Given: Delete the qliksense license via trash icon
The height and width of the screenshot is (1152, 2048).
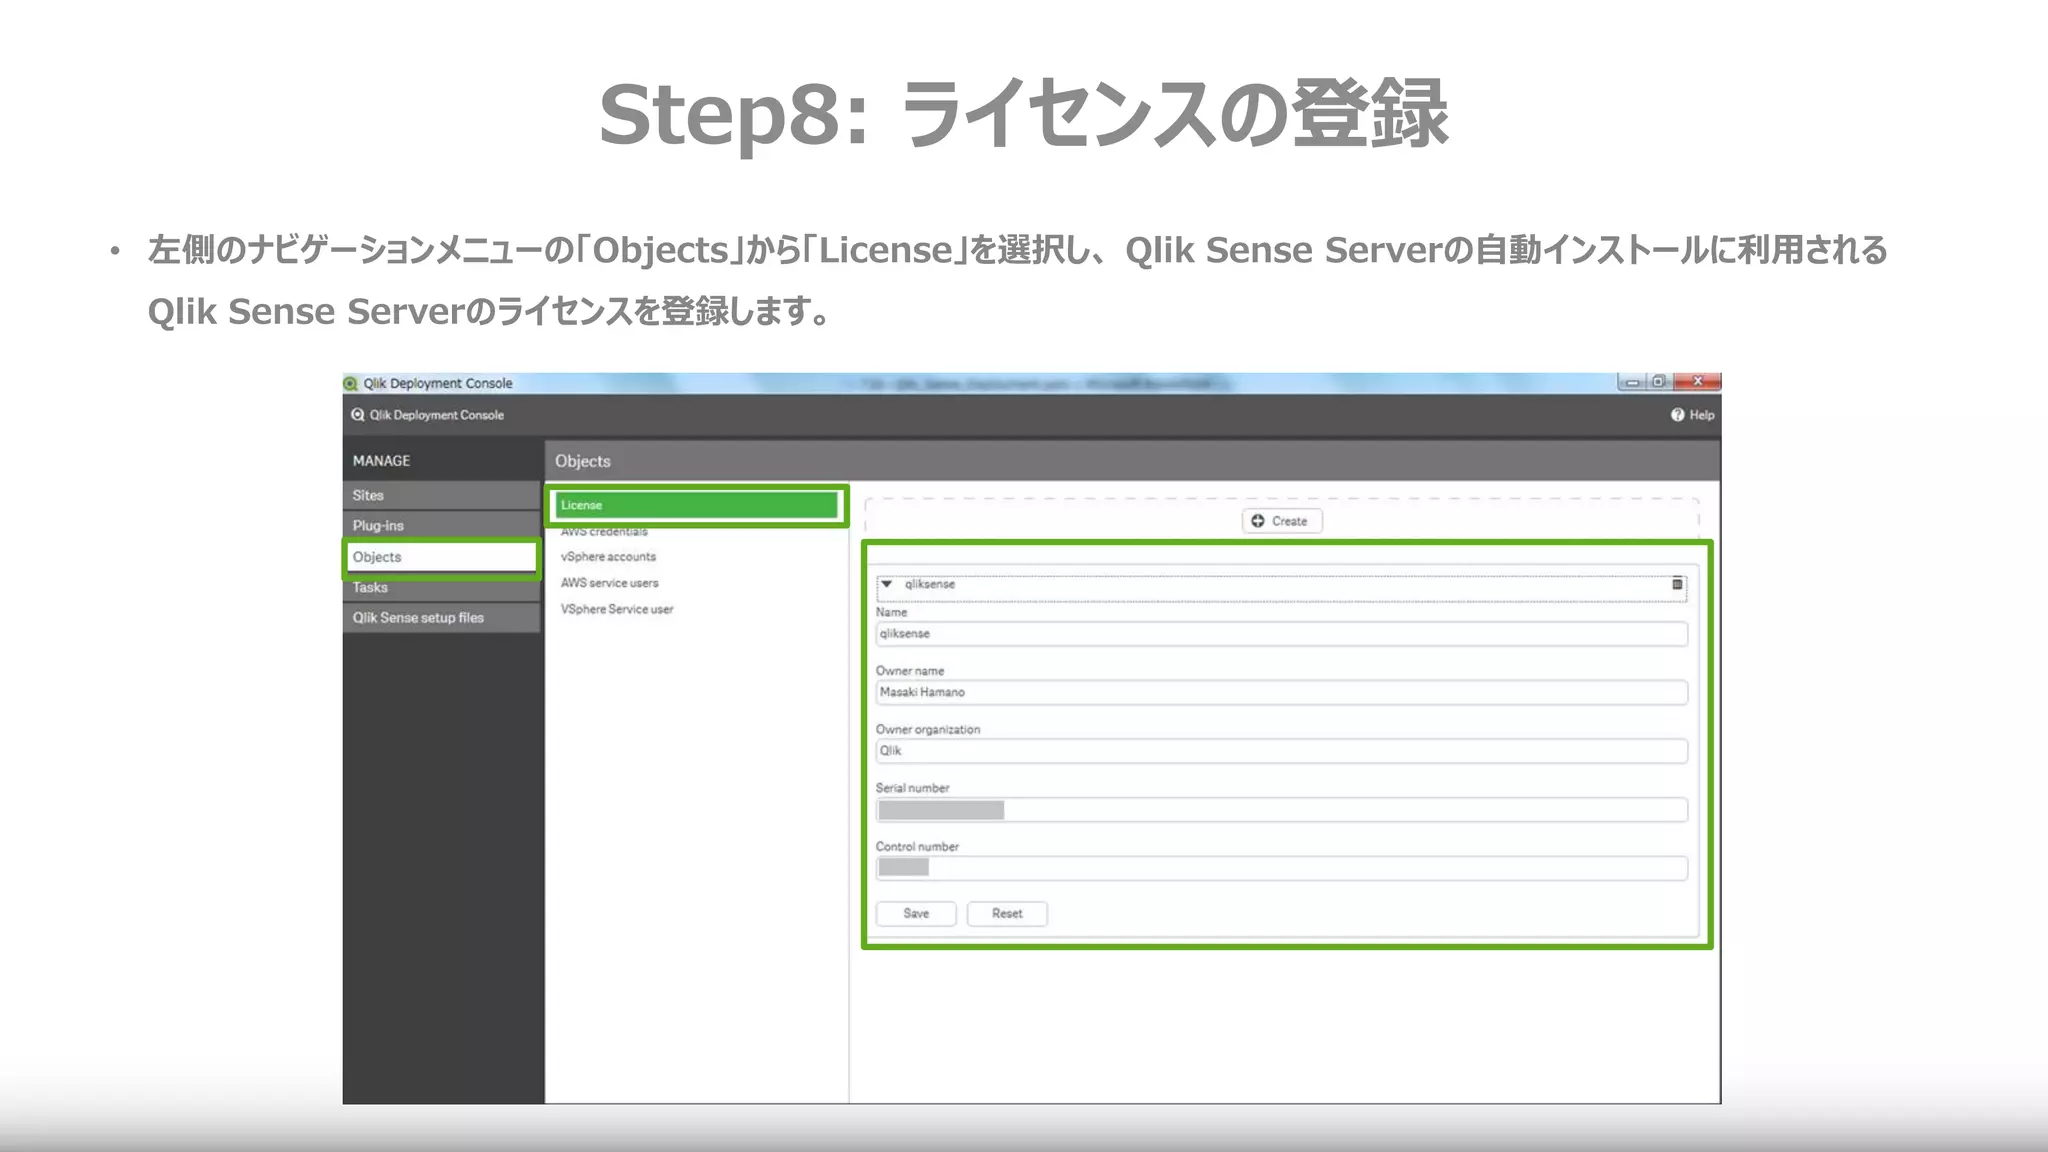Looking at the screenshot, I should point(1677,584).
